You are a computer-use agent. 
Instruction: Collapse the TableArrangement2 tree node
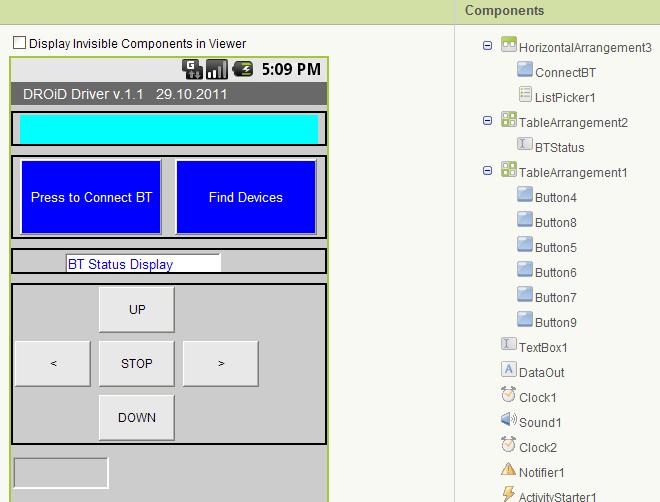(x=487, y=121)
